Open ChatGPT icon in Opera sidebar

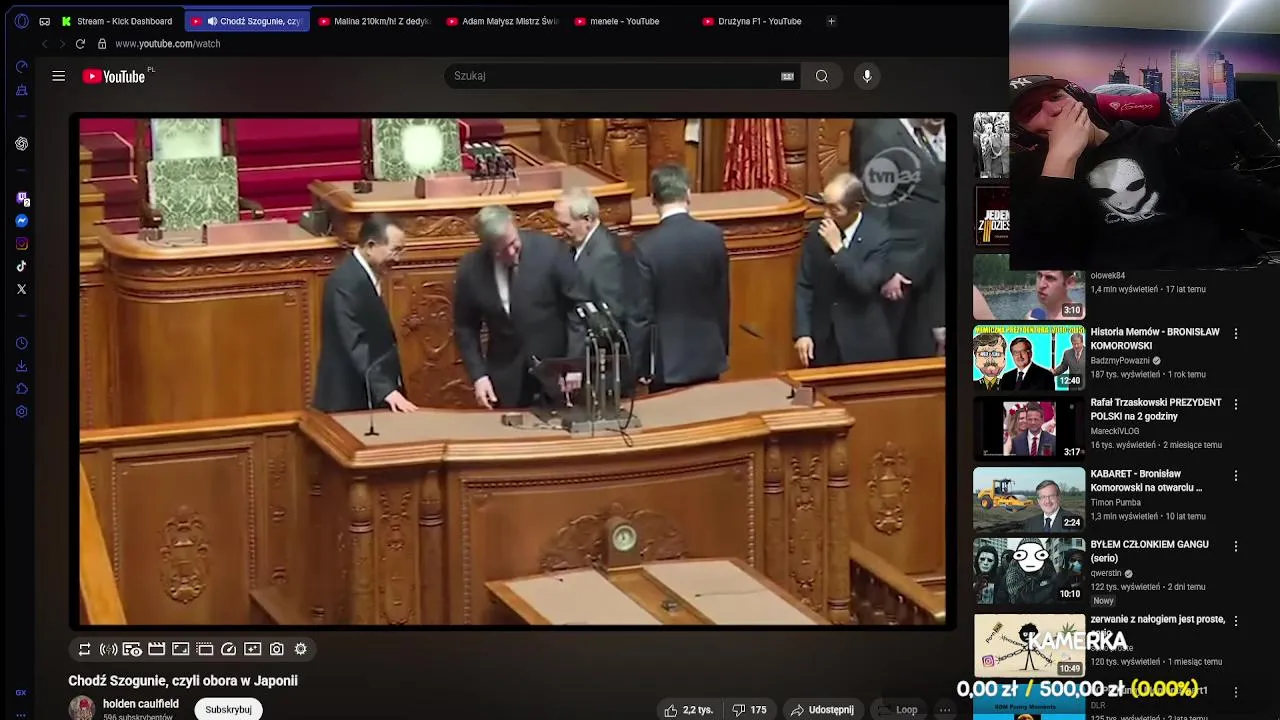[21, 144]
